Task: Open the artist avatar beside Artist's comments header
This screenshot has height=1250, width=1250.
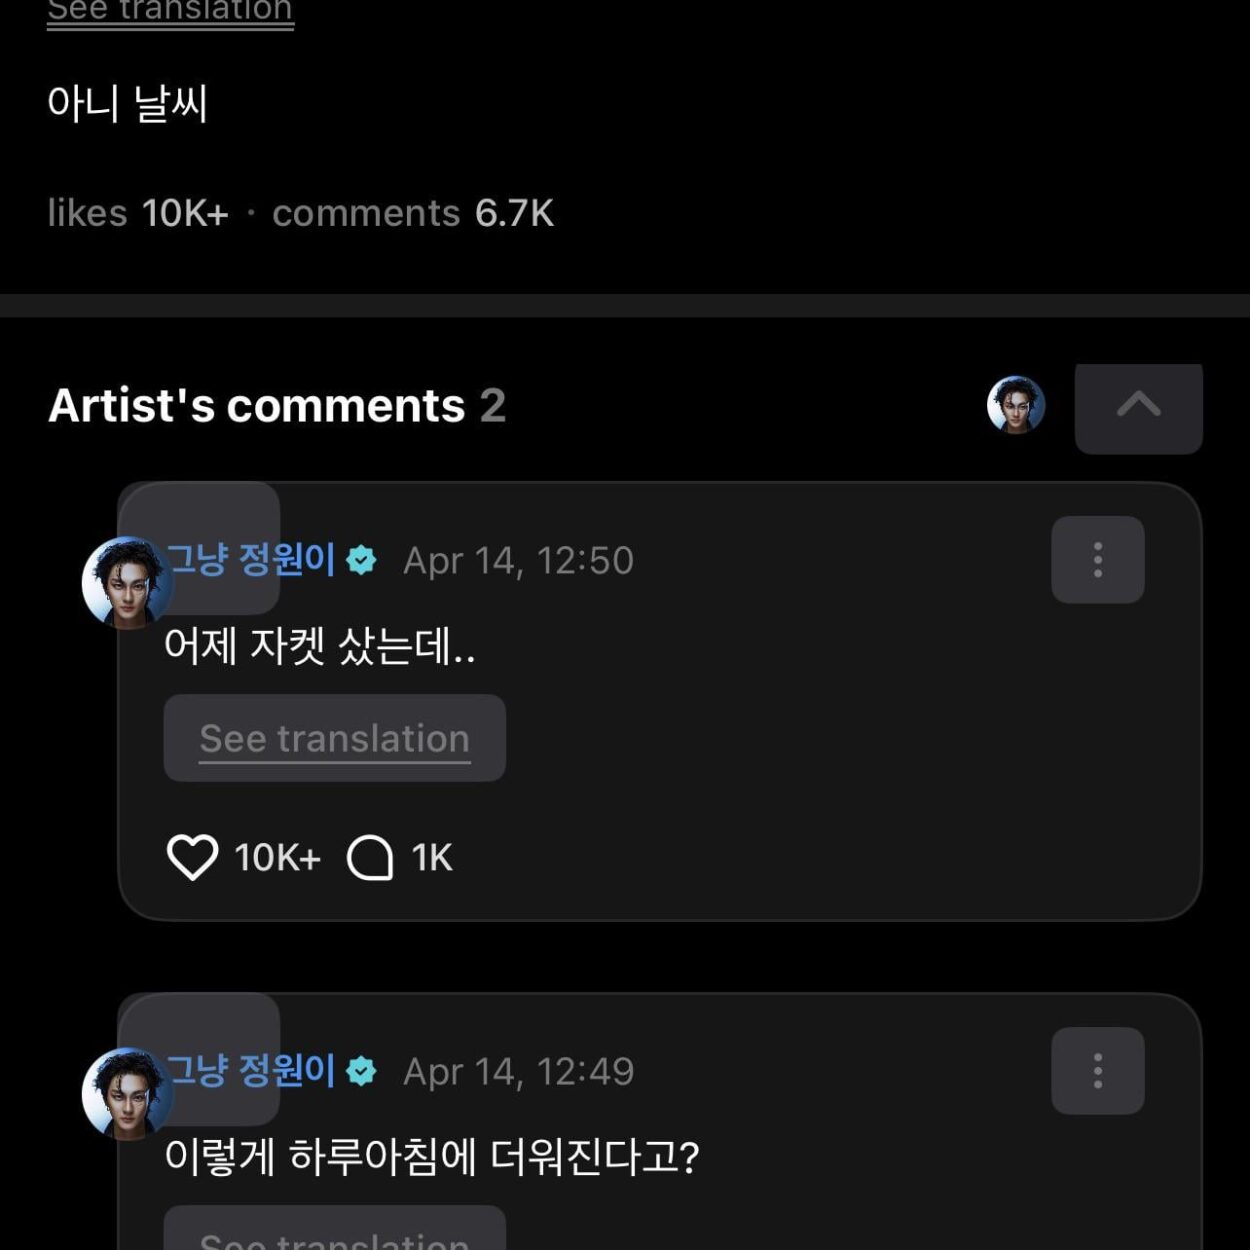Action: pyautogui.click(x=1013, y=408)
